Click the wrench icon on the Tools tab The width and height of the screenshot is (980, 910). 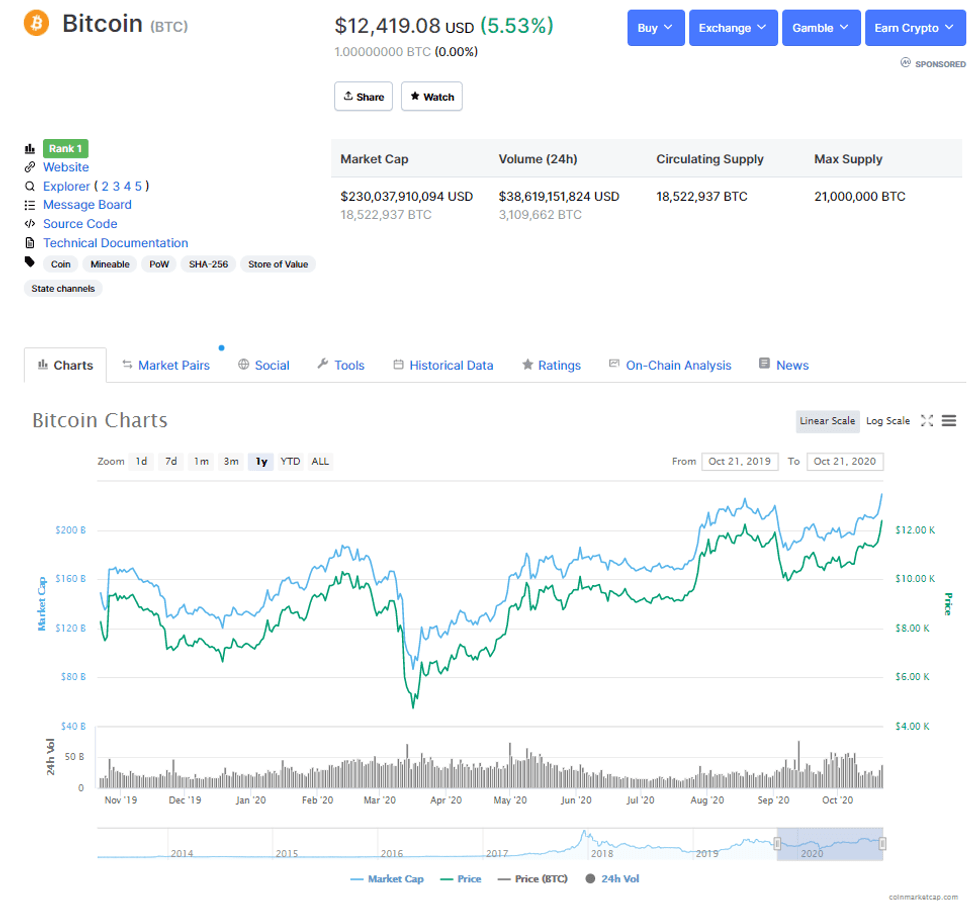coord(321,365)
